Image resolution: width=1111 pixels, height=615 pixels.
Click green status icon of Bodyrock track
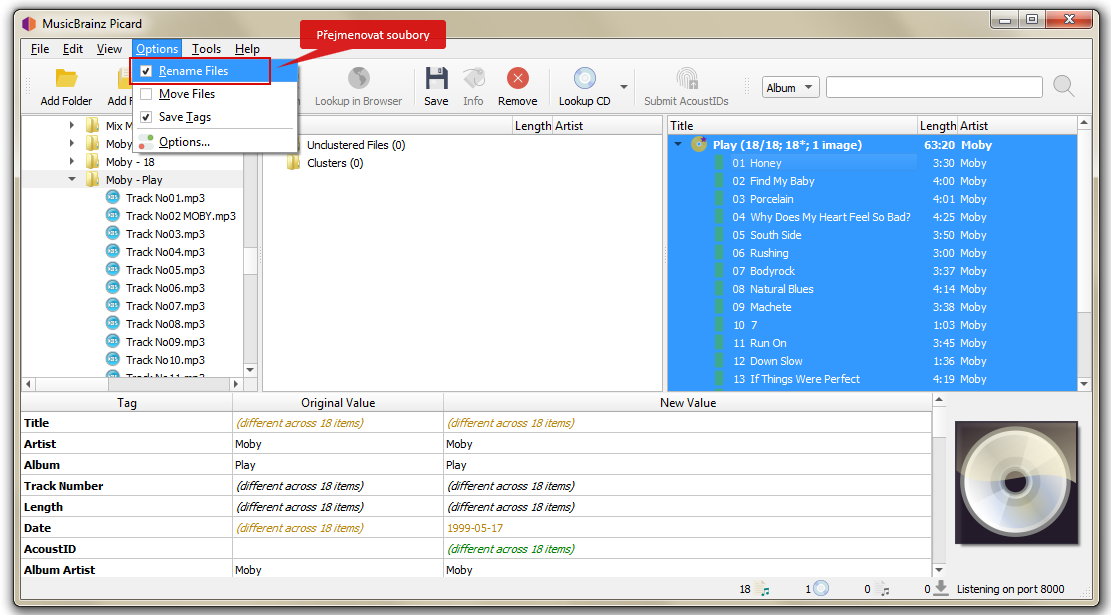tap(721, 271)
